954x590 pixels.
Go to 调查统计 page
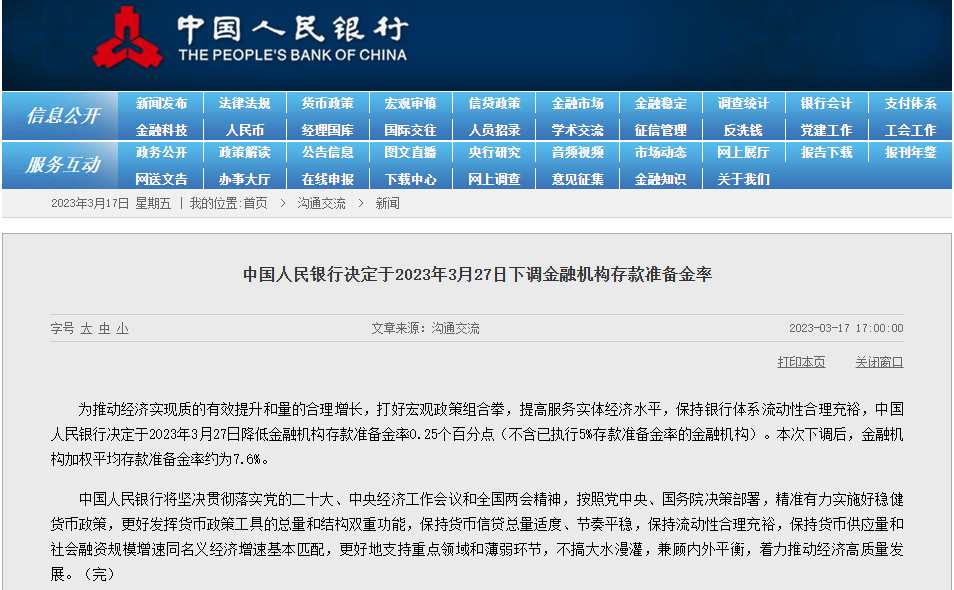[743, 103]
